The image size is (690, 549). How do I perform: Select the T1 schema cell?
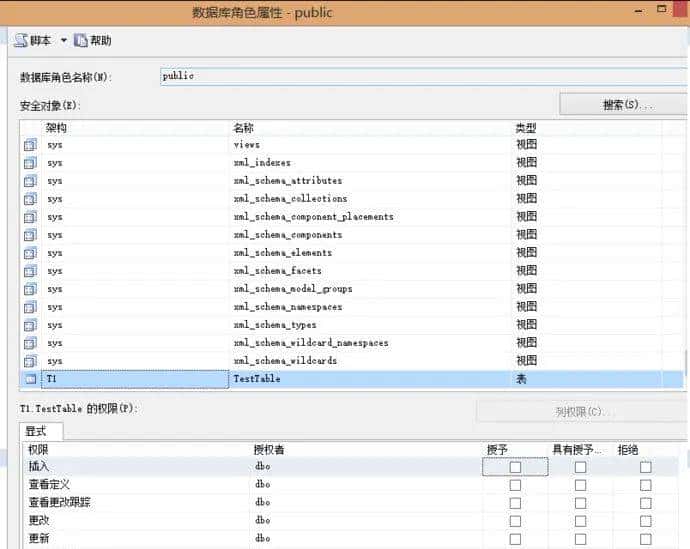pyautogui.click(x=135, y=379)
